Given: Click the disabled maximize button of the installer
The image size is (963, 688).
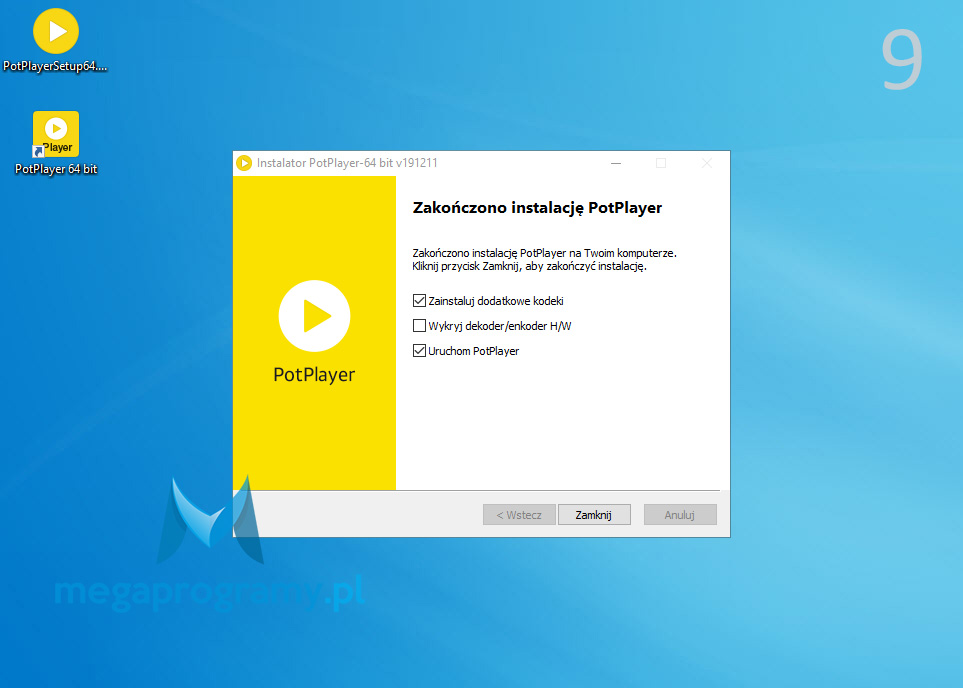Looking at the screenshot, I should [x=661, y=163].
